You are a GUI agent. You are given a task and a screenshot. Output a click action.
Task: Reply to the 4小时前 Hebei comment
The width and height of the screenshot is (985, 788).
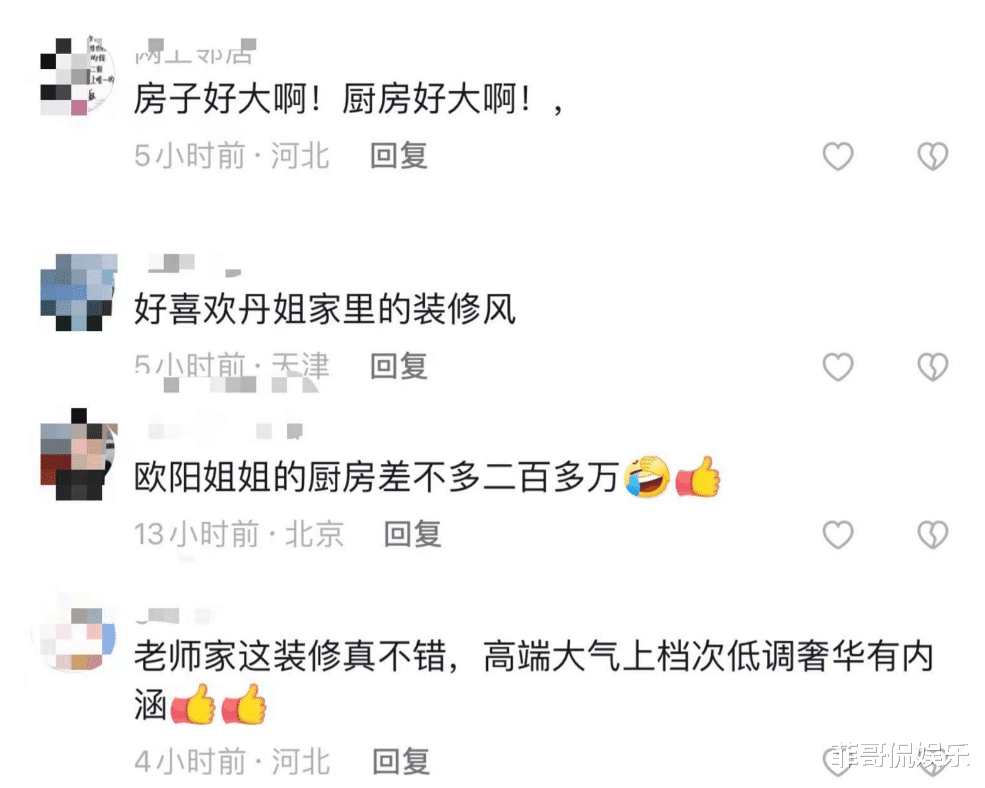click(401, 762)
